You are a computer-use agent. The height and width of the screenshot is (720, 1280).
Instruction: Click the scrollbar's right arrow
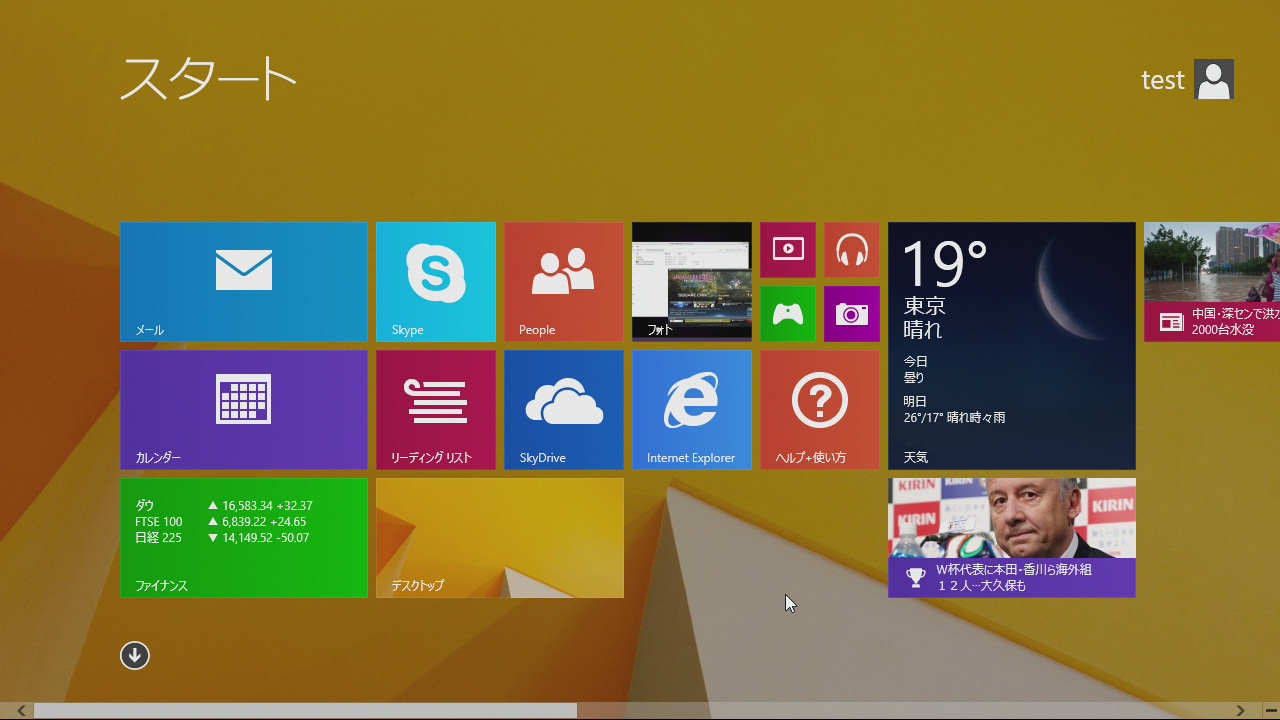[1241, 711]
